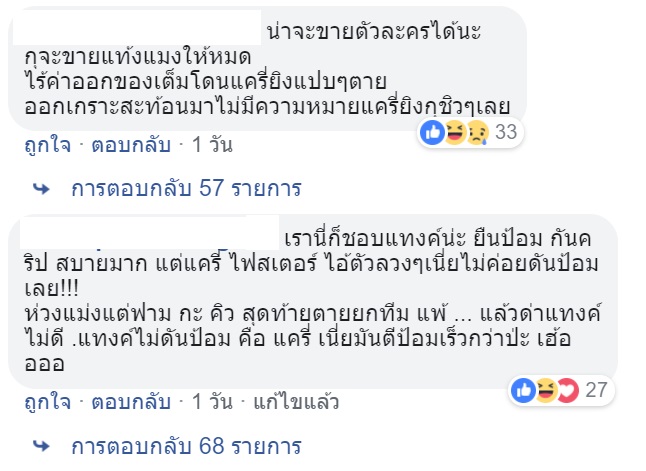646x471 pixels.
Task: Open the 1 วัน timestamp of second comment
Action: point(211,403)
